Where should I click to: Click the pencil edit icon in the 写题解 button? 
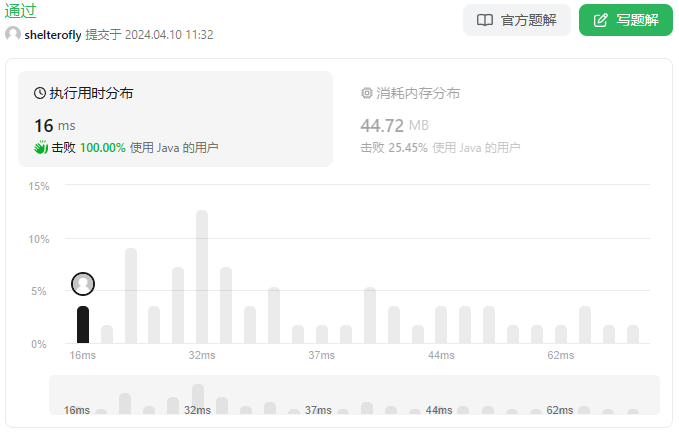coord(601,20)
